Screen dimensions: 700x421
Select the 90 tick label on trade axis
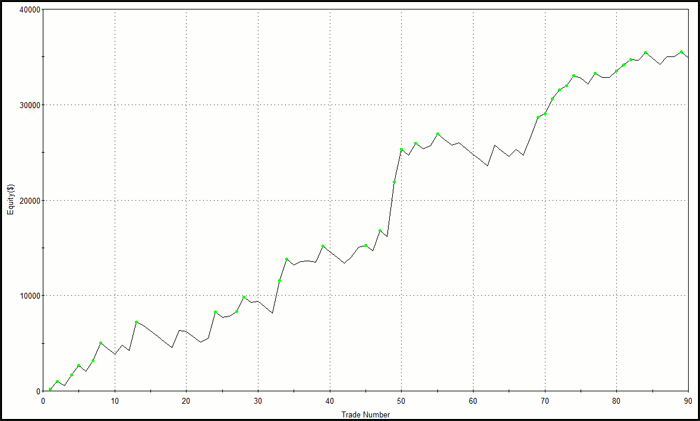688,401
